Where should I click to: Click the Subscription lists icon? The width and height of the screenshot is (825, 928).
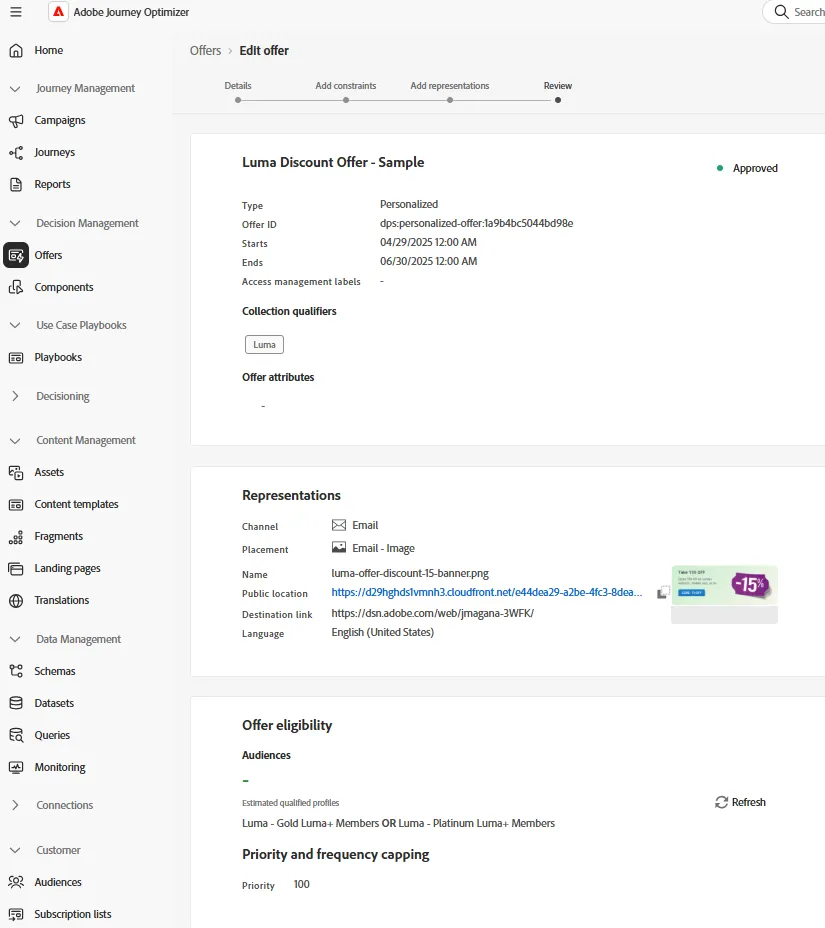tap(16, 914)
